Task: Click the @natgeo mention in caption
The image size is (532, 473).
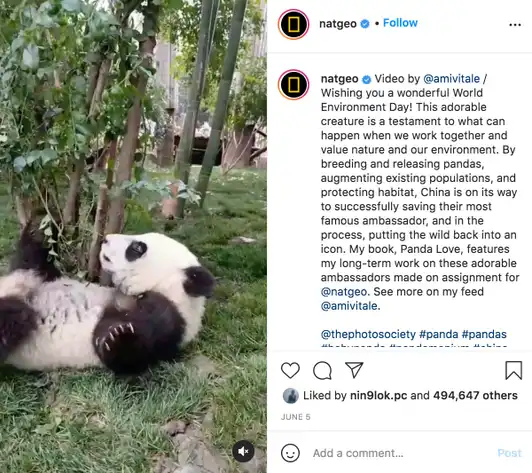Action: (344, 292)
